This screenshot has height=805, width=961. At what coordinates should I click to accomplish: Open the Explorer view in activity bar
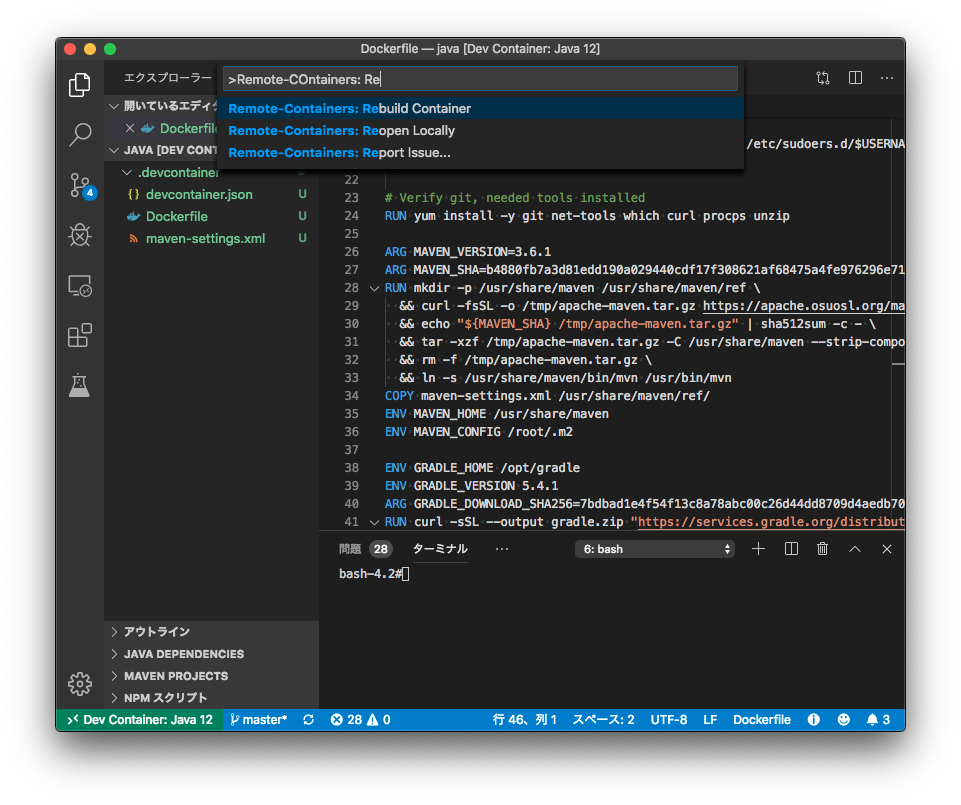[80, 85]
